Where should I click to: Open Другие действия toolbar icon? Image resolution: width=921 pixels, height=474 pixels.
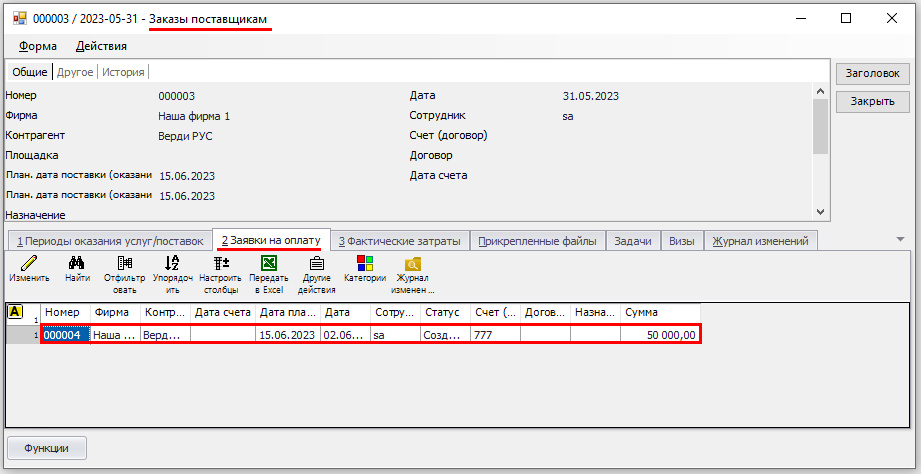click(316, 264)
